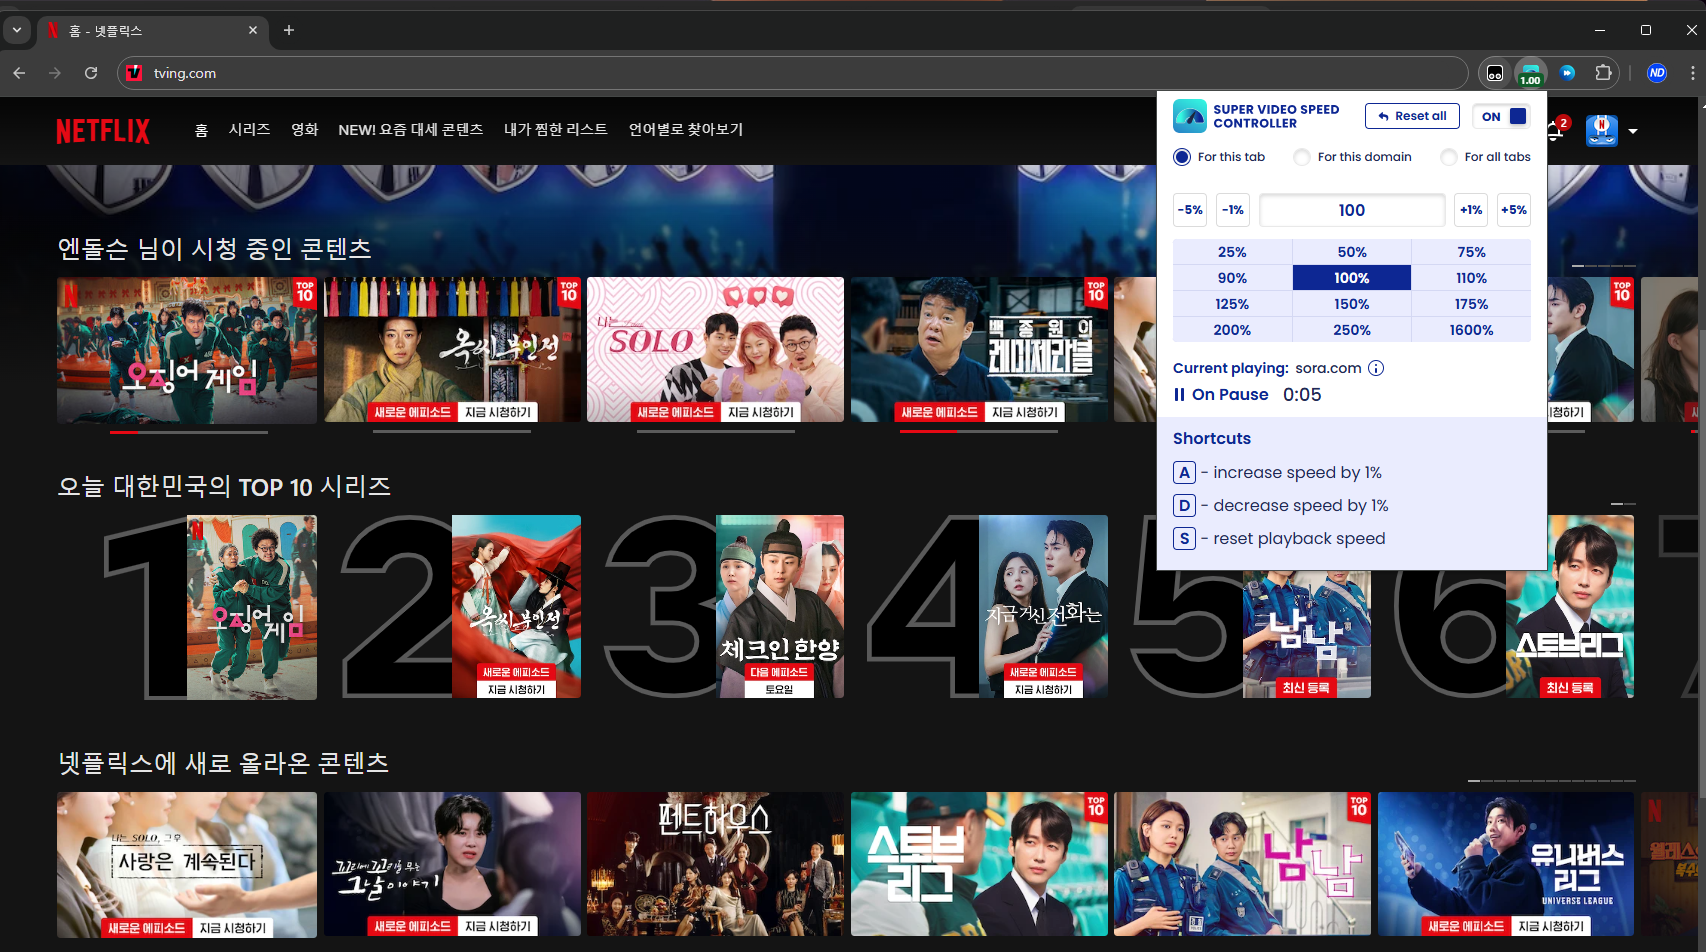The image size is (1706, 952).
Task: Click the site info icon in address bar
Action: point(134,73)
